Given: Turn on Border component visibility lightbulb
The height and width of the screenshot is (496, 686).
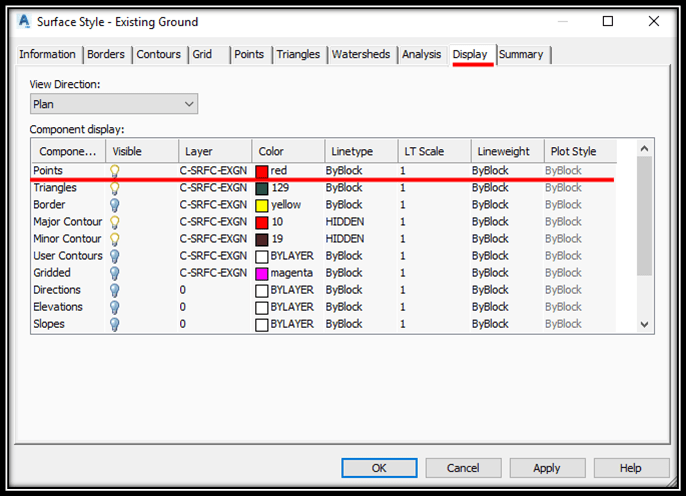Looking at the screenshot, I should tap(115, 205).
